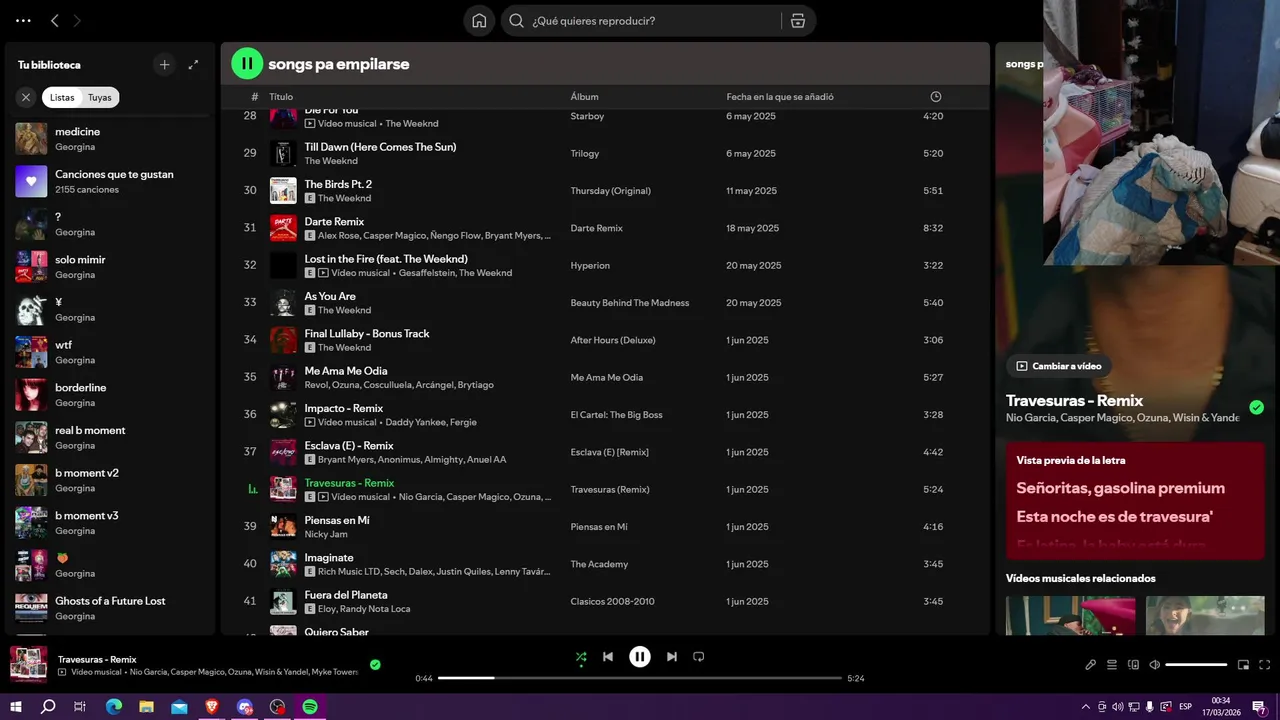Screen dimensions: 1280x720
Task: Open the Vista previa de la letra card
Action: point(1135,501)
